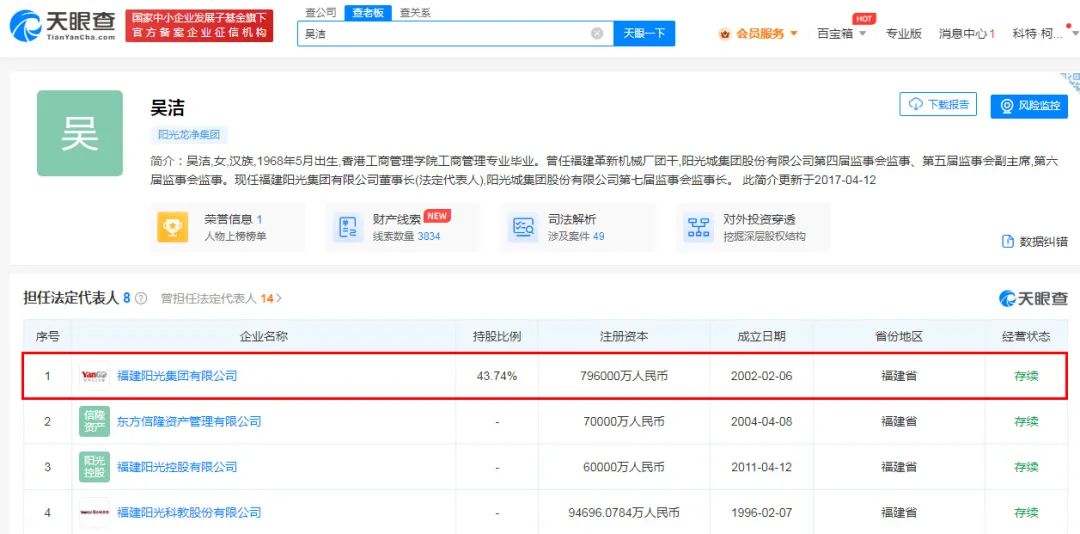Screen dimensions: 1080x534
Task: Click 存续 status in row 1
Action: point(1026,376)
